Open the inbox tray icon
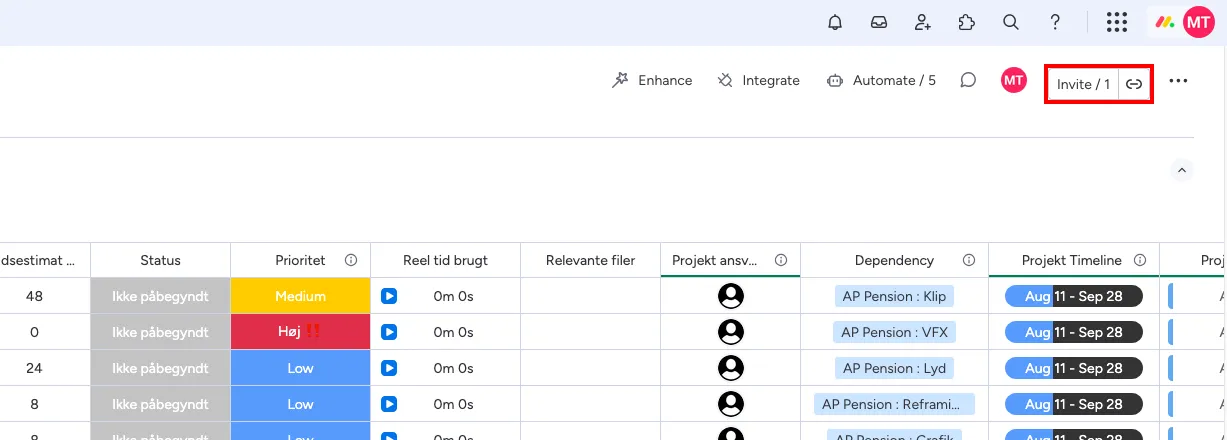 [x=879, y=22]
